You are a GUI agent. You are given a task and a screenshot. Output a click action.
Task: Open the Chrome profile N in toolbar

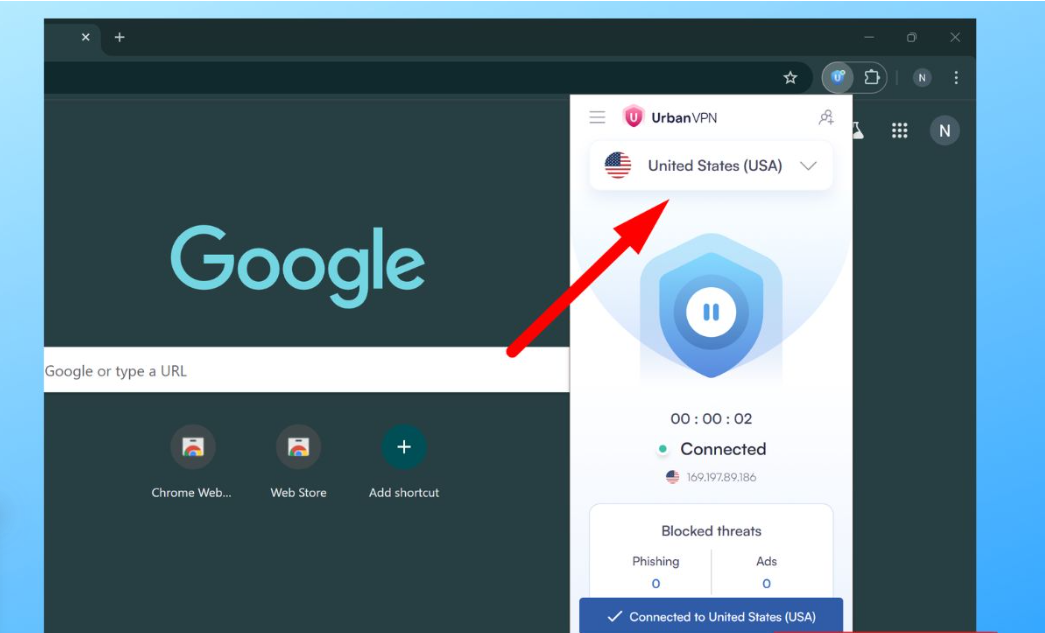pyautogui.click(x=922, y=78)
